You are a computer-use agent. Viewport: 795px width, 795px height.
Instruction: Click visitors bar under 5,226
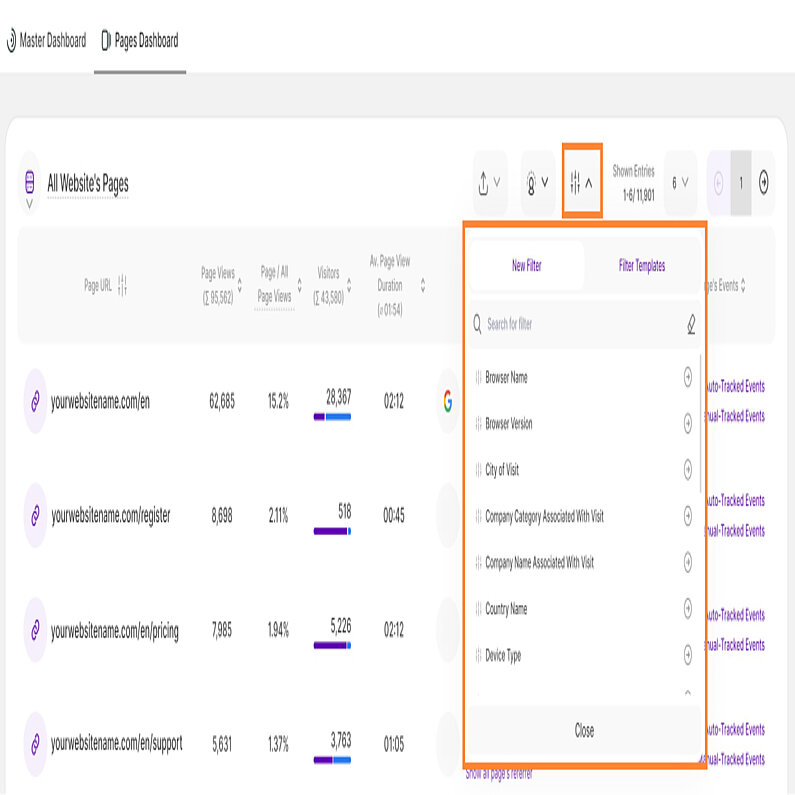point(333,645)
